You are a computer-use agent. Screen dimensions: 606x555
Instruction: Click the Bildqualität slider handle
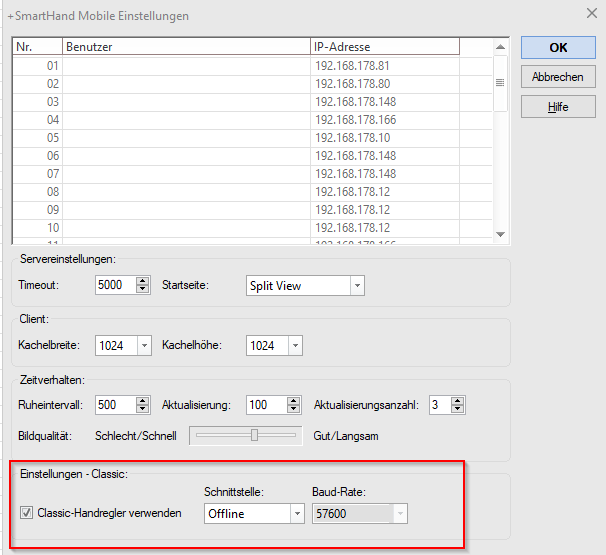coord(255,435)
